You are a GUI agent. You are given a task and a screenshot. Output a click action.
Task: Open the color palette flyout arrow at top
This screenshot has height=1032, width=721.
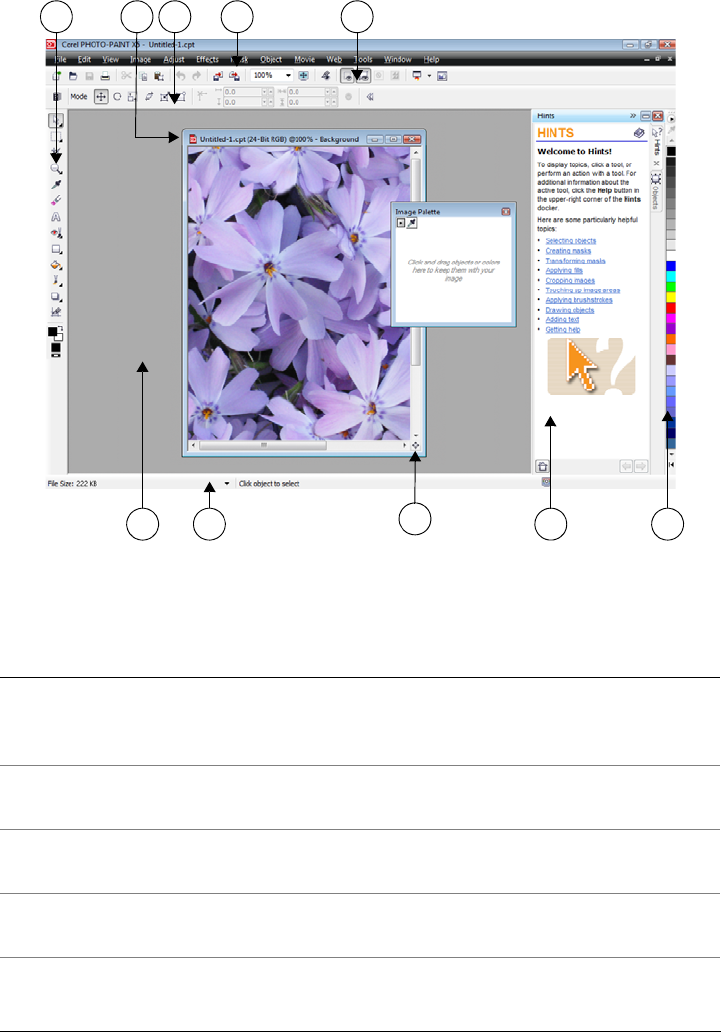pyautogui.click(x=672, y=119)
